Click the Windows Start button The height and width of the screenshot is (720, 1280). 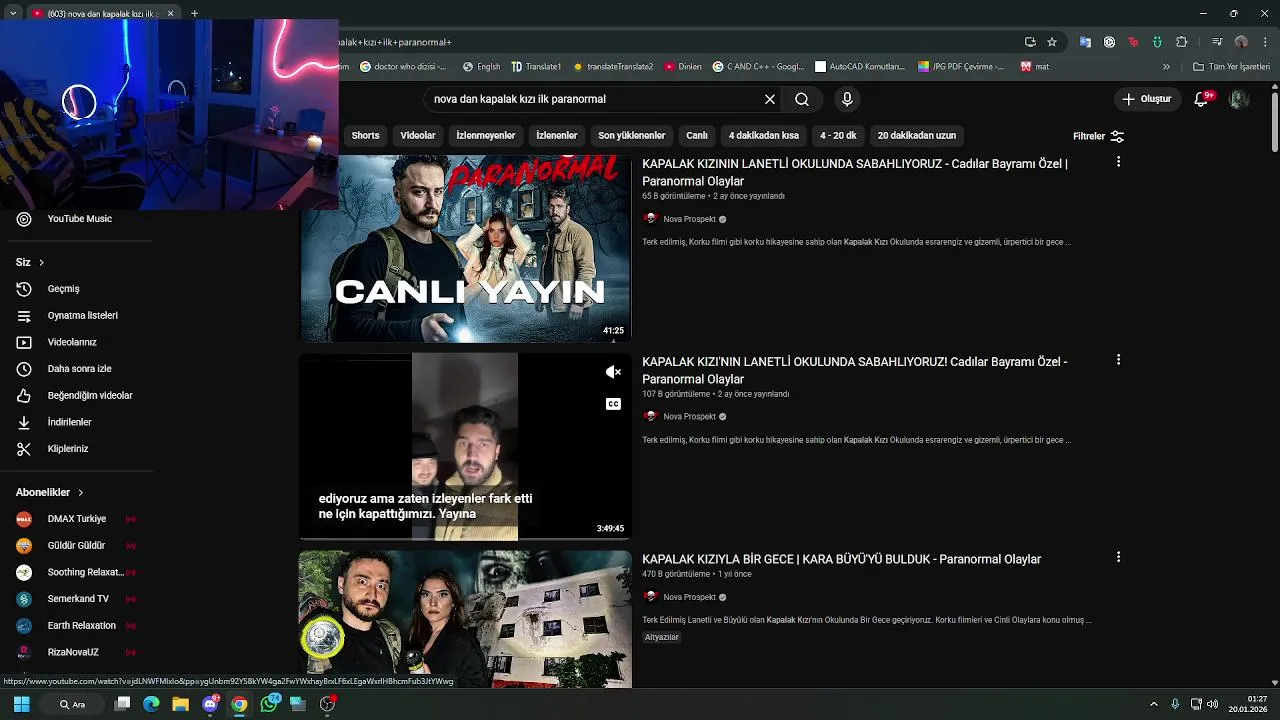click(x=21, y=704)
